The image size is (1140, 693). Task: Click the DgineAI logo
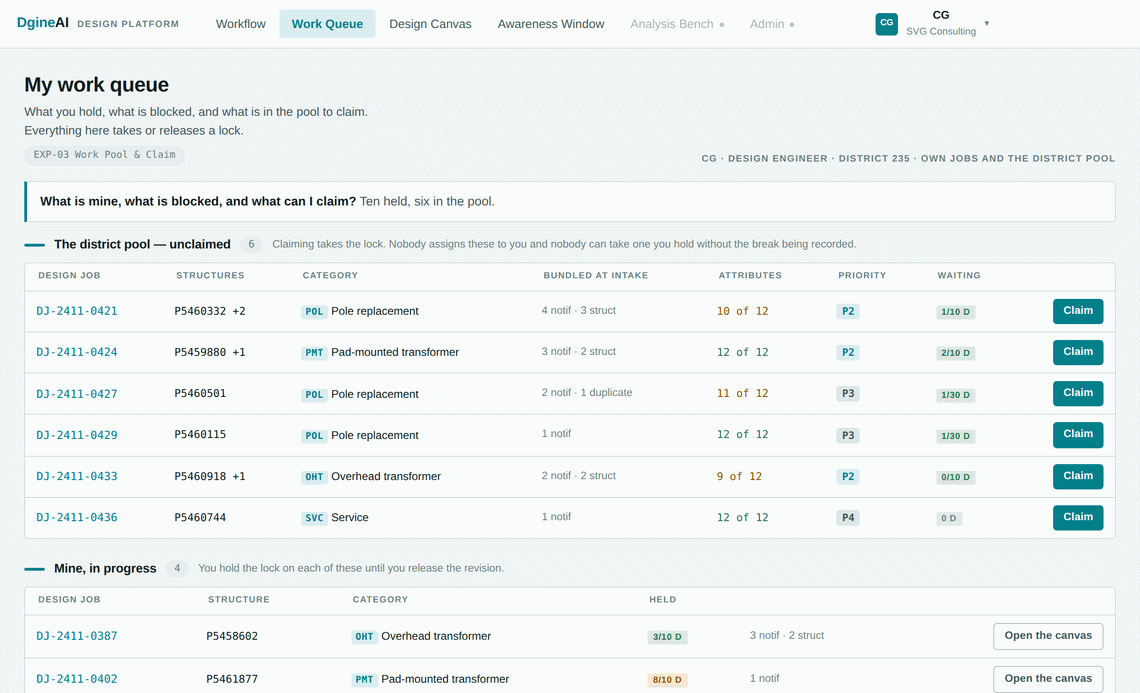click(x=43, y=23)
